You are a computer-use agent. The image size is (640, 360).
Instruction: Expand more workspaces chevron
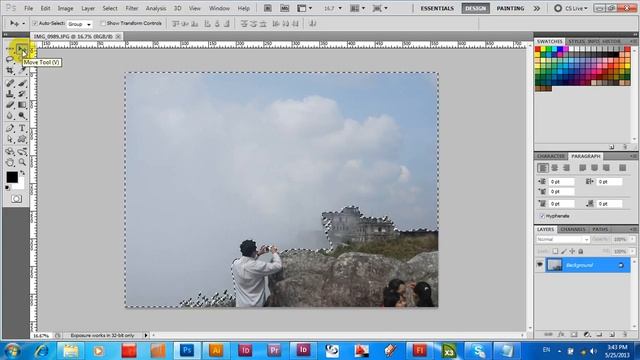[537, 8]
